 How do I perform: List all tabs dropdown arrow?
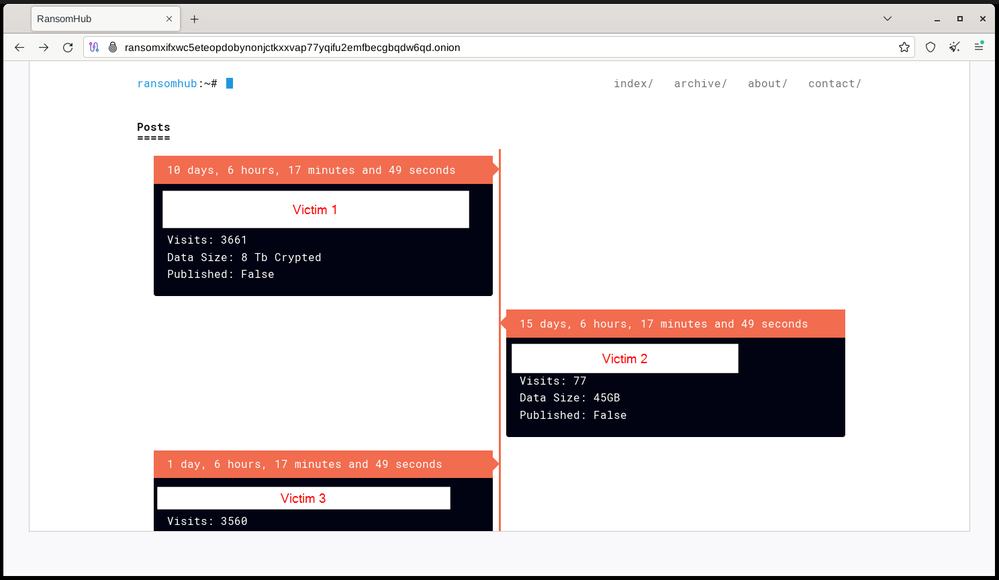(x=887, y=18)
